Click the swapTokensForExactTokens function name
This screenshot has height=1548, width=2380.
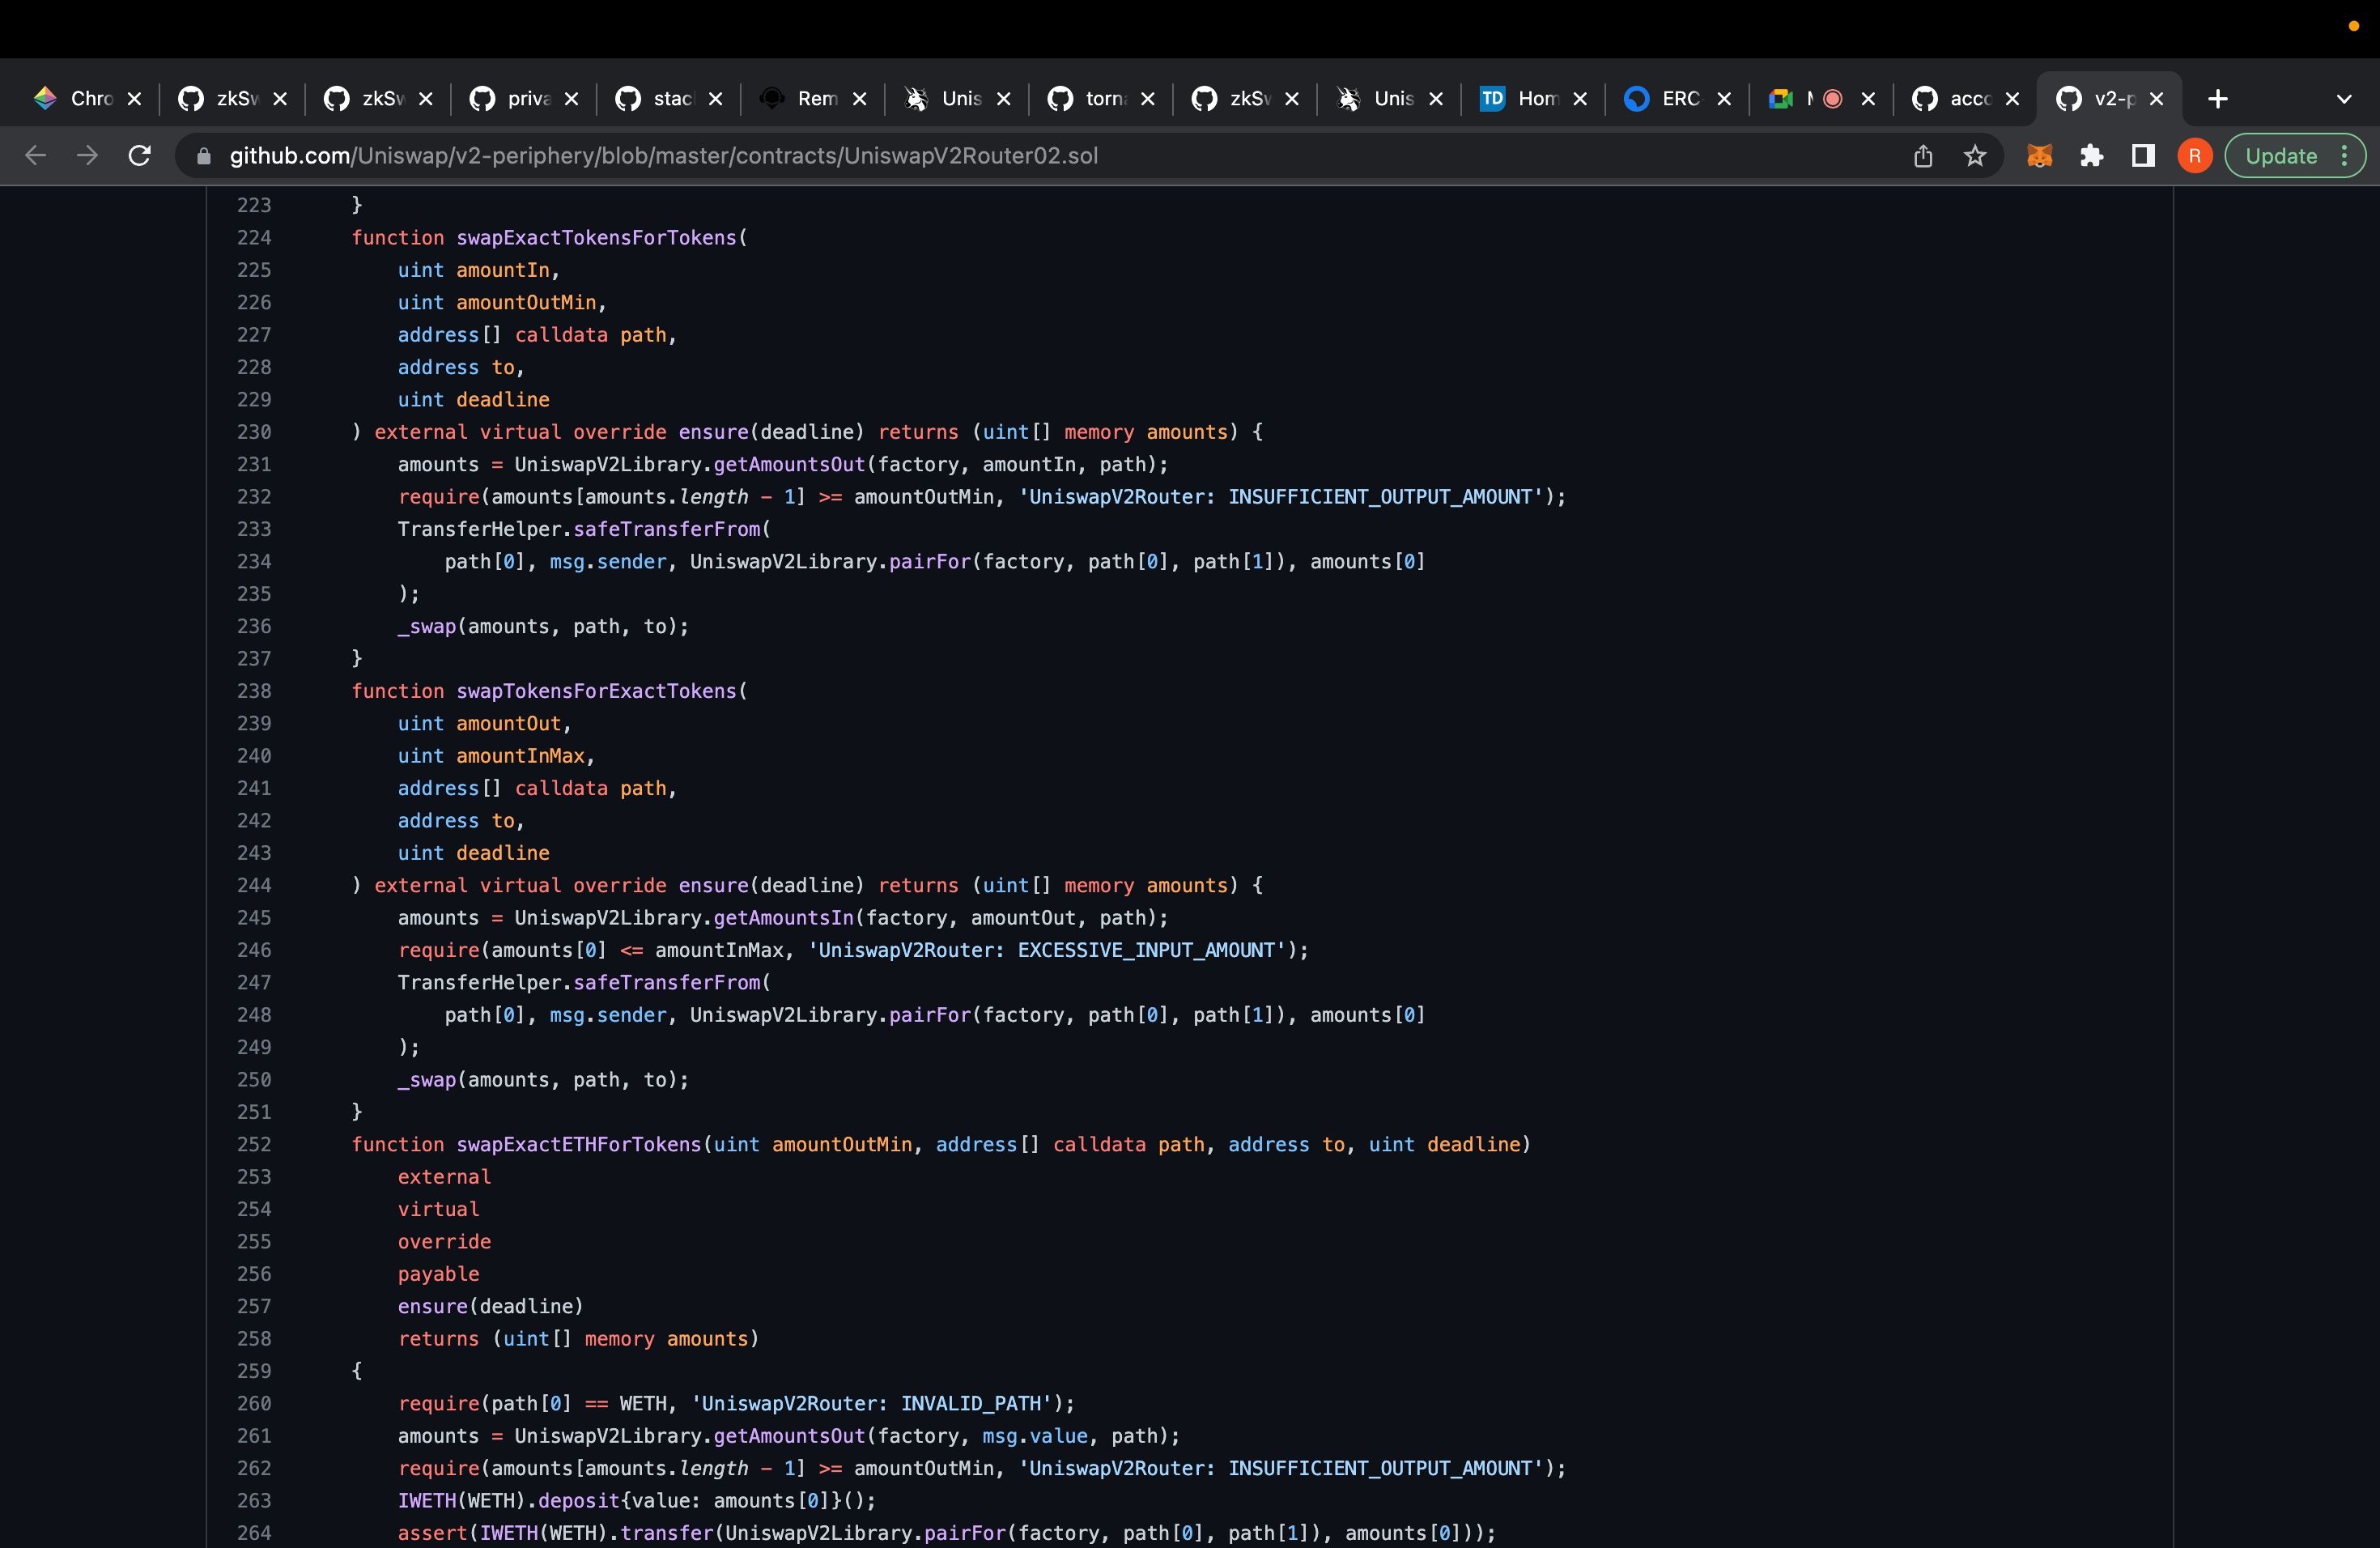(x=596, y=691)
